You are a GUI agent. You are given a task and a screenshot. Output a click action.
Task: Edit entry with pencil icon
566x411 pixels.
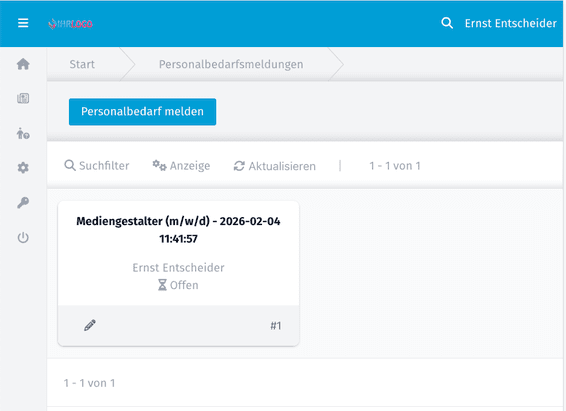[90, 325]
